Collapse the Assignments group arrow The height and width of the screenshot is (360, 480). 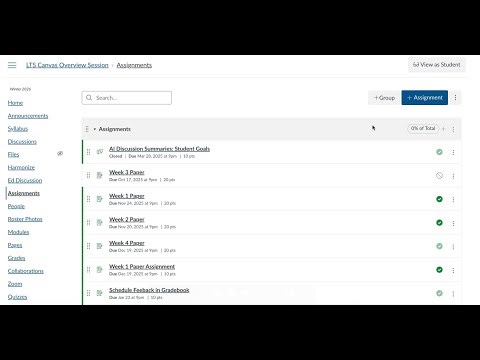click(95, 129)
